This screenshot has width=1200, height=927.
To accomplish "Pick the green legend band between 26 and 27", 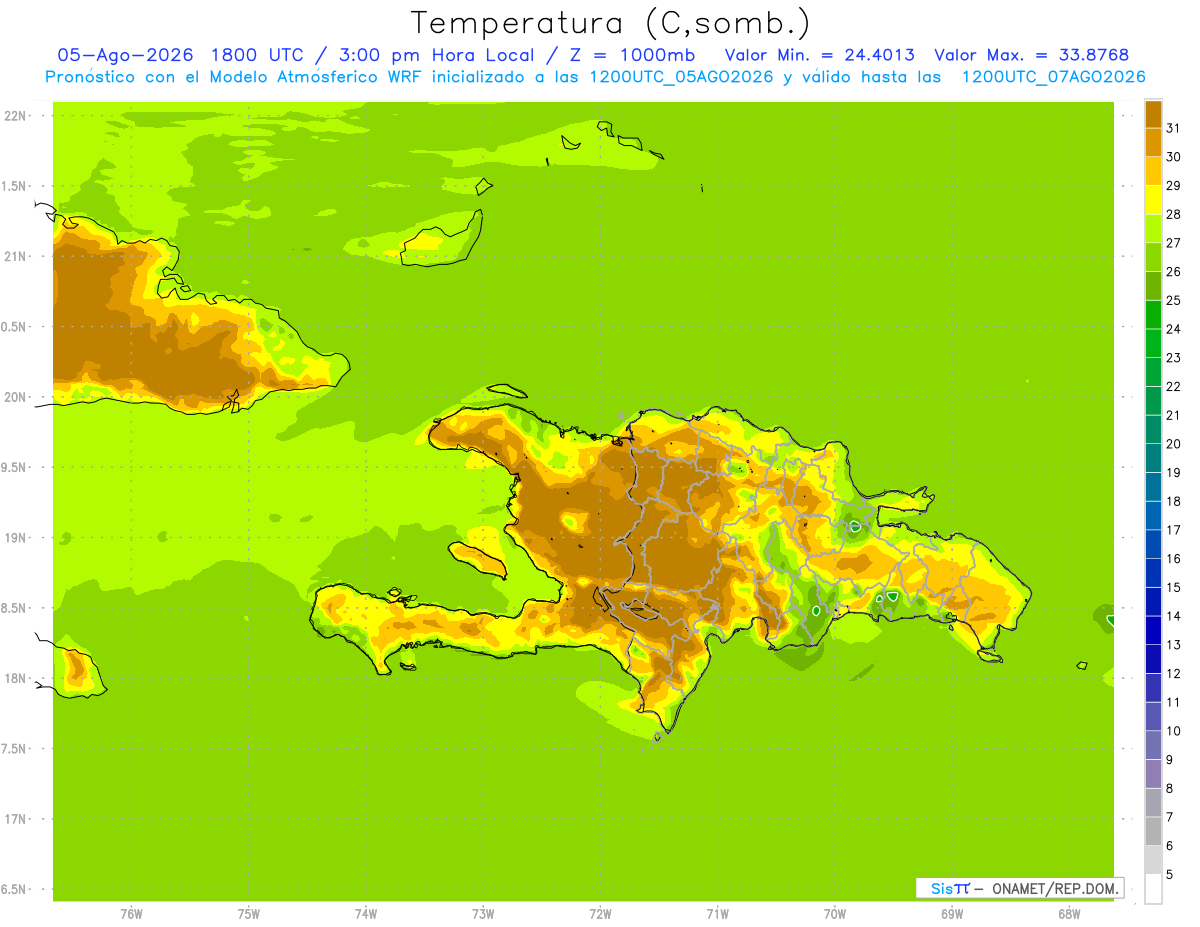I will coord(1153,257).
